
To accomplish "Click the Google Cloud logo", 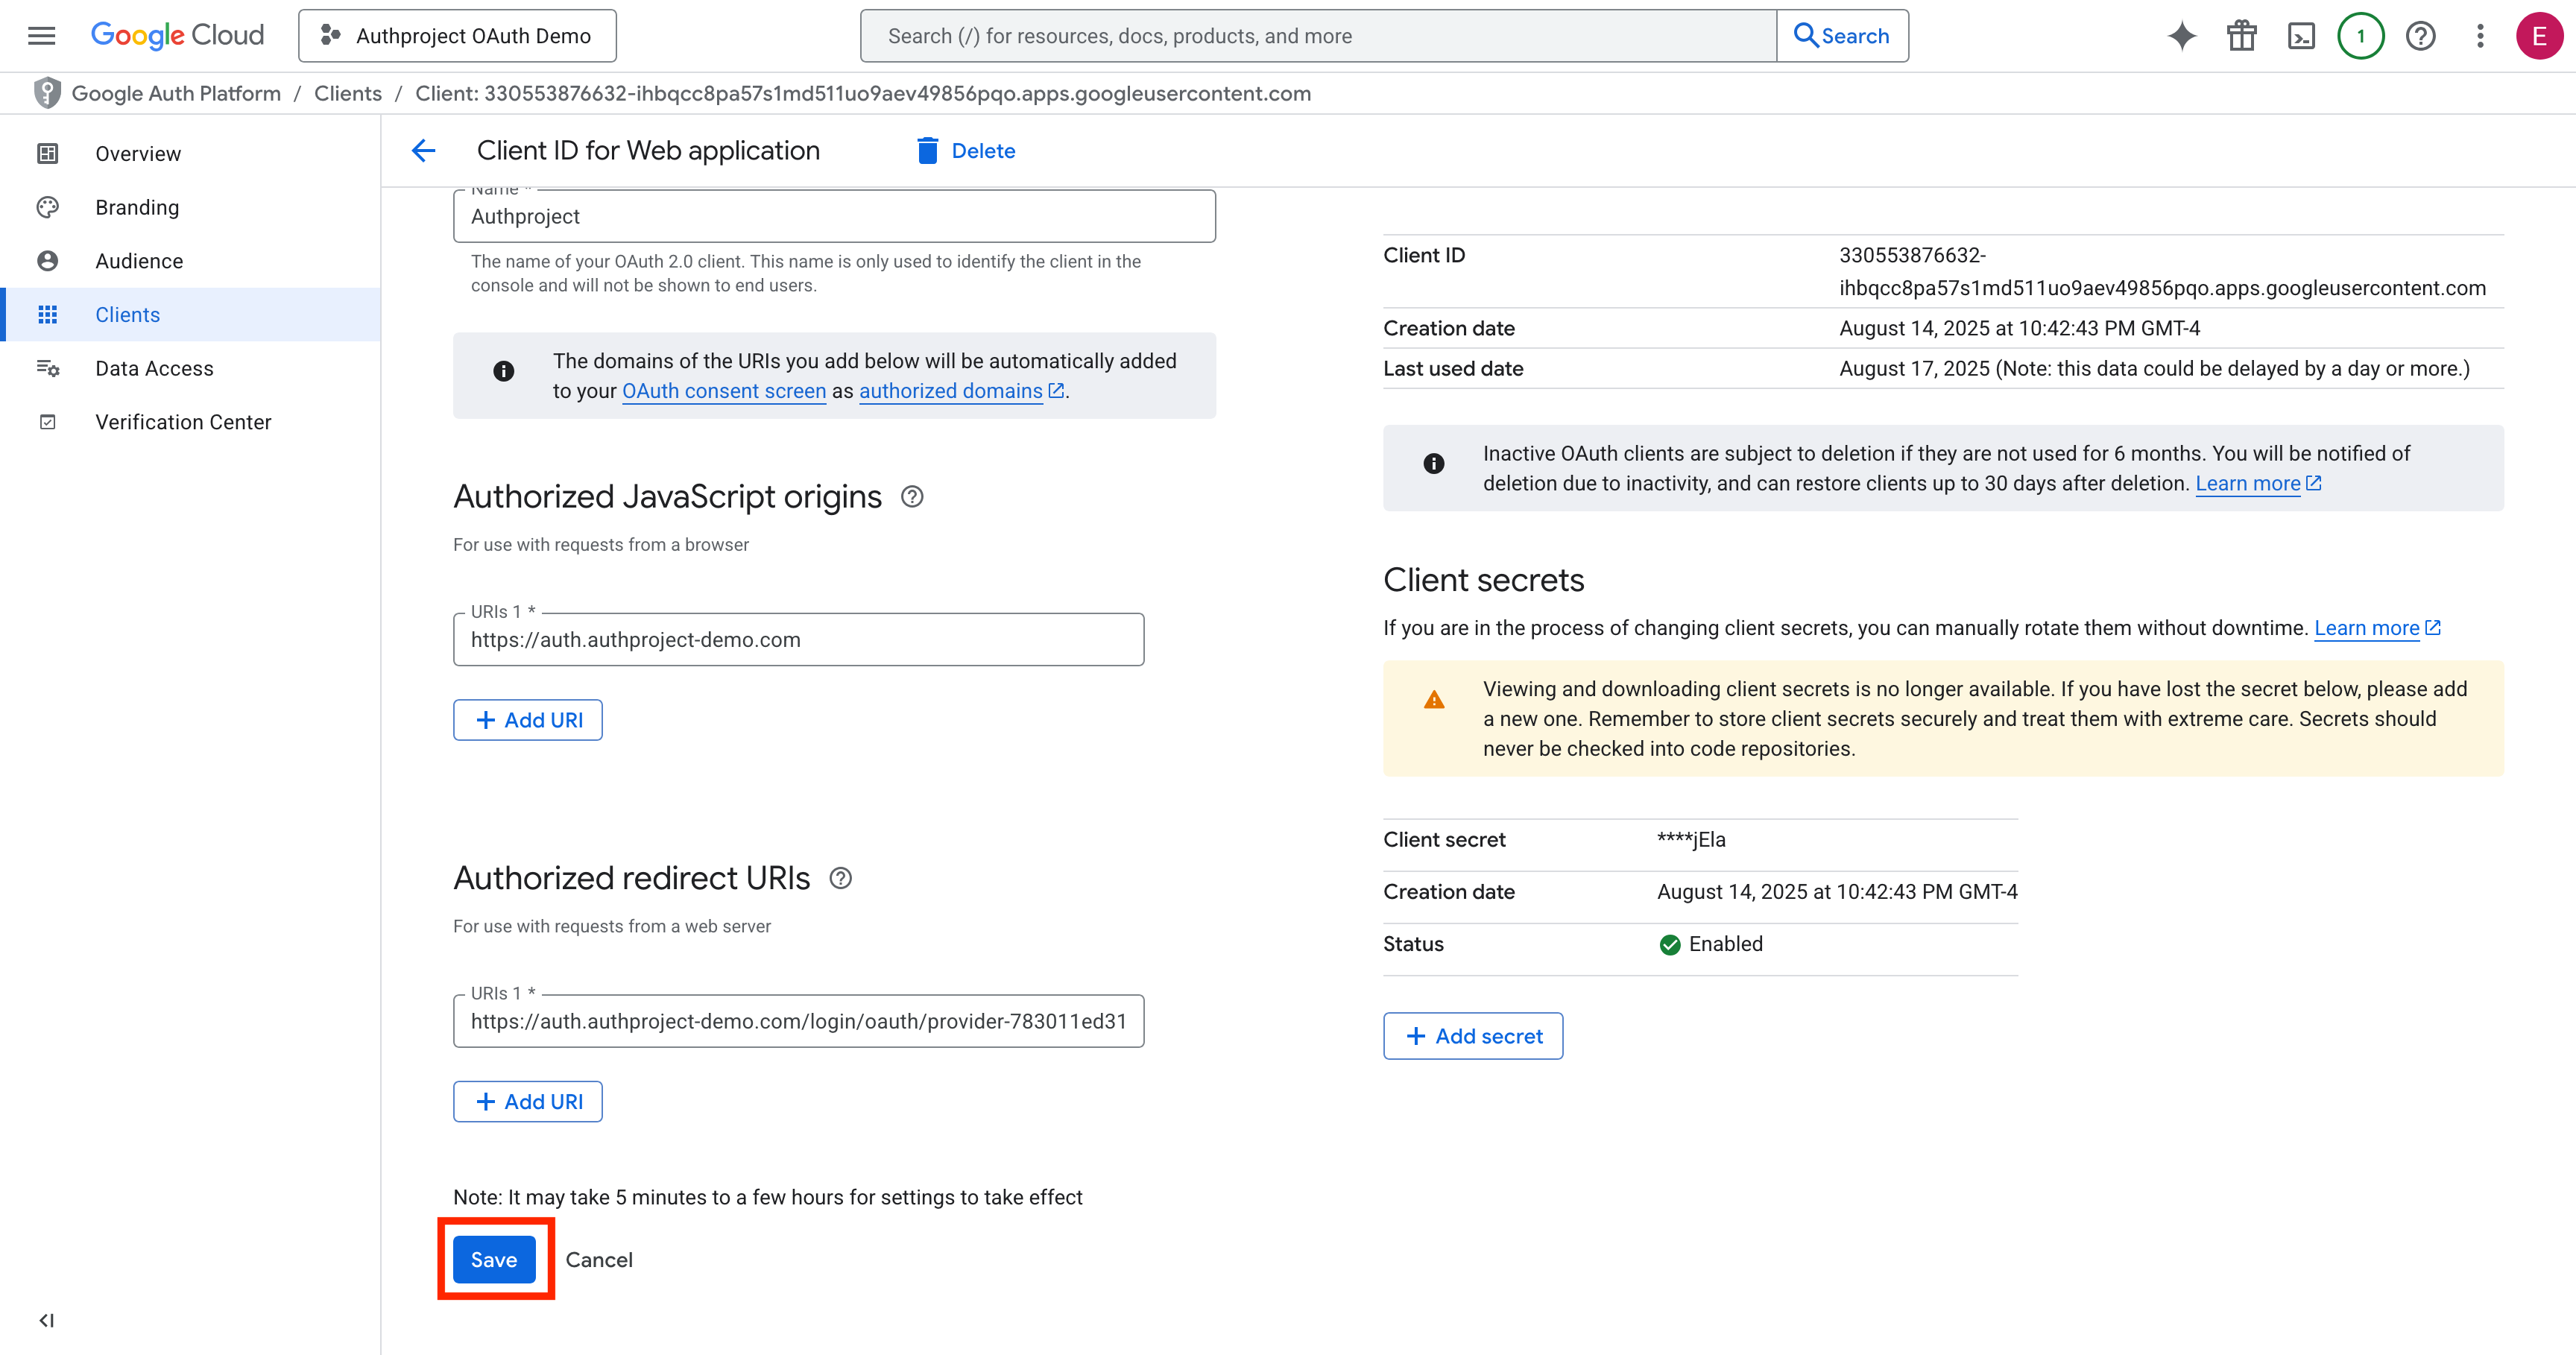I will pyautogui.click(x=177, y=36).
